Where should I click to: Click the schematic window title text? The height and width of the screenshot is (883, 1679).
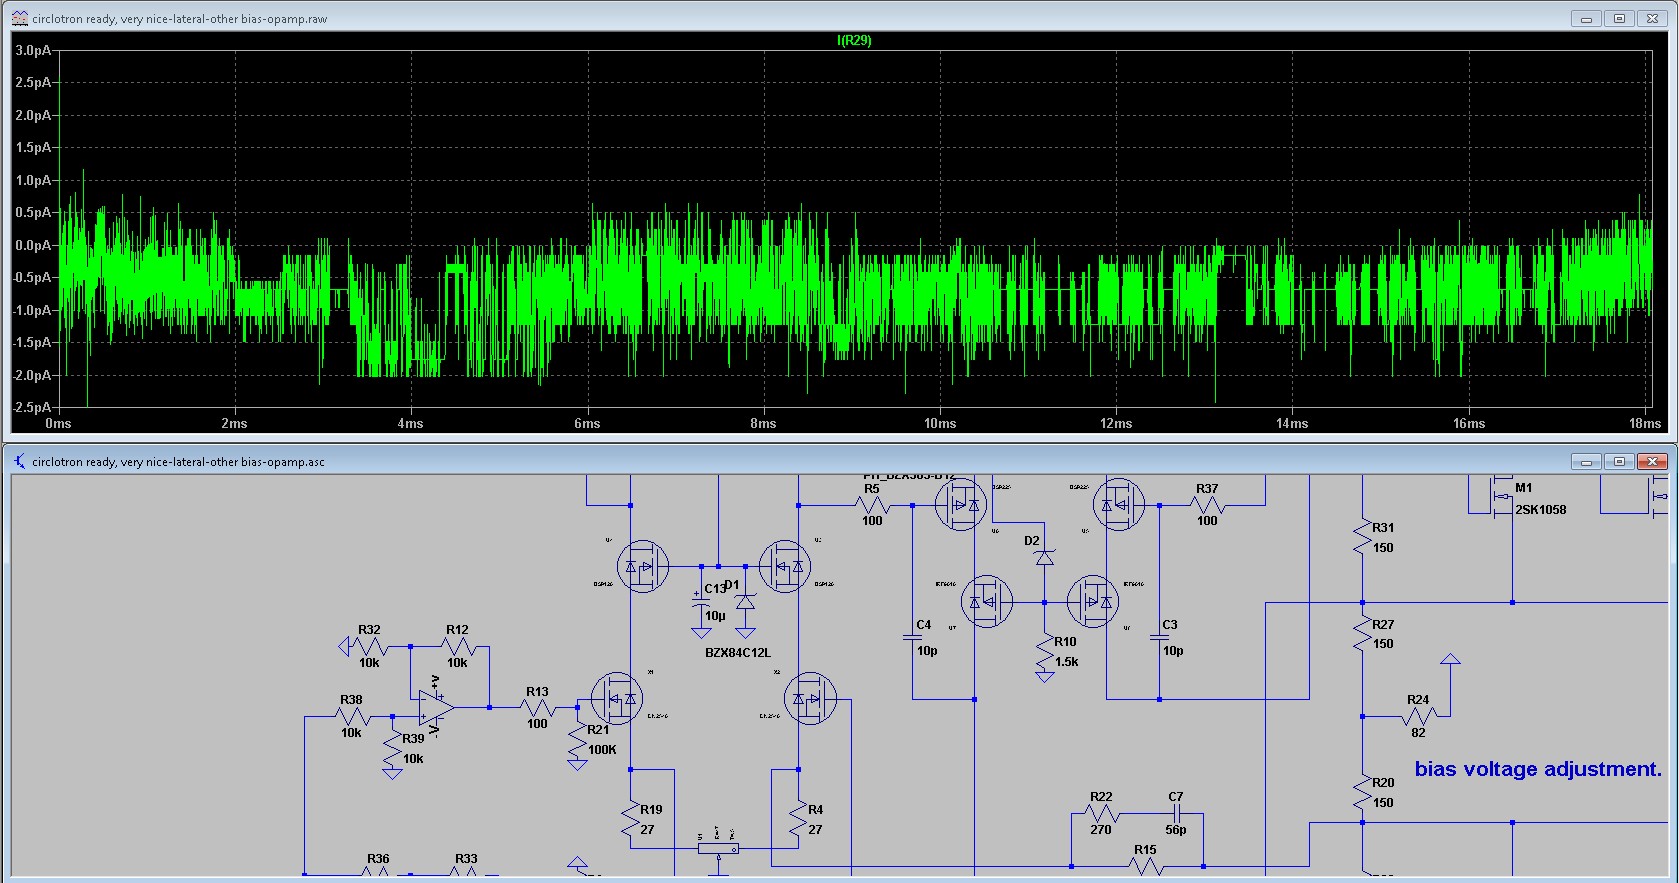tap(178, 462)
